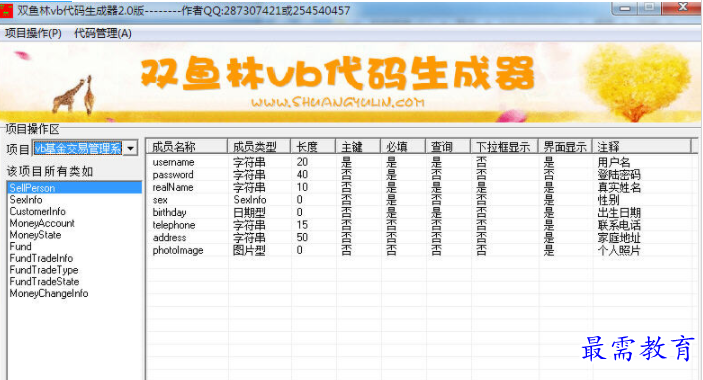Maximize the window
Screen dimensions: 703x380
point(650,8)
